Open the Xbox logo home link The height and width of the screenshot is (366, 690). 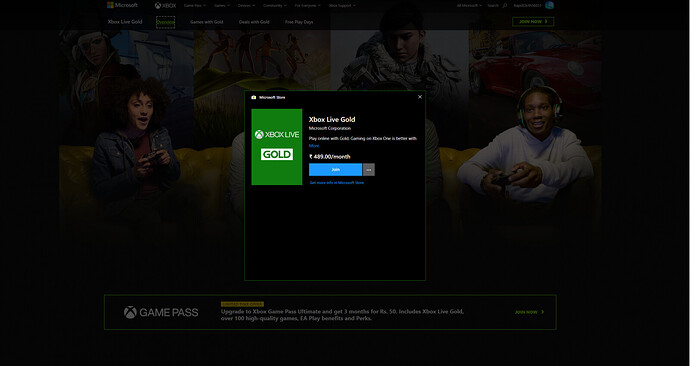click(x=165, y=6)
